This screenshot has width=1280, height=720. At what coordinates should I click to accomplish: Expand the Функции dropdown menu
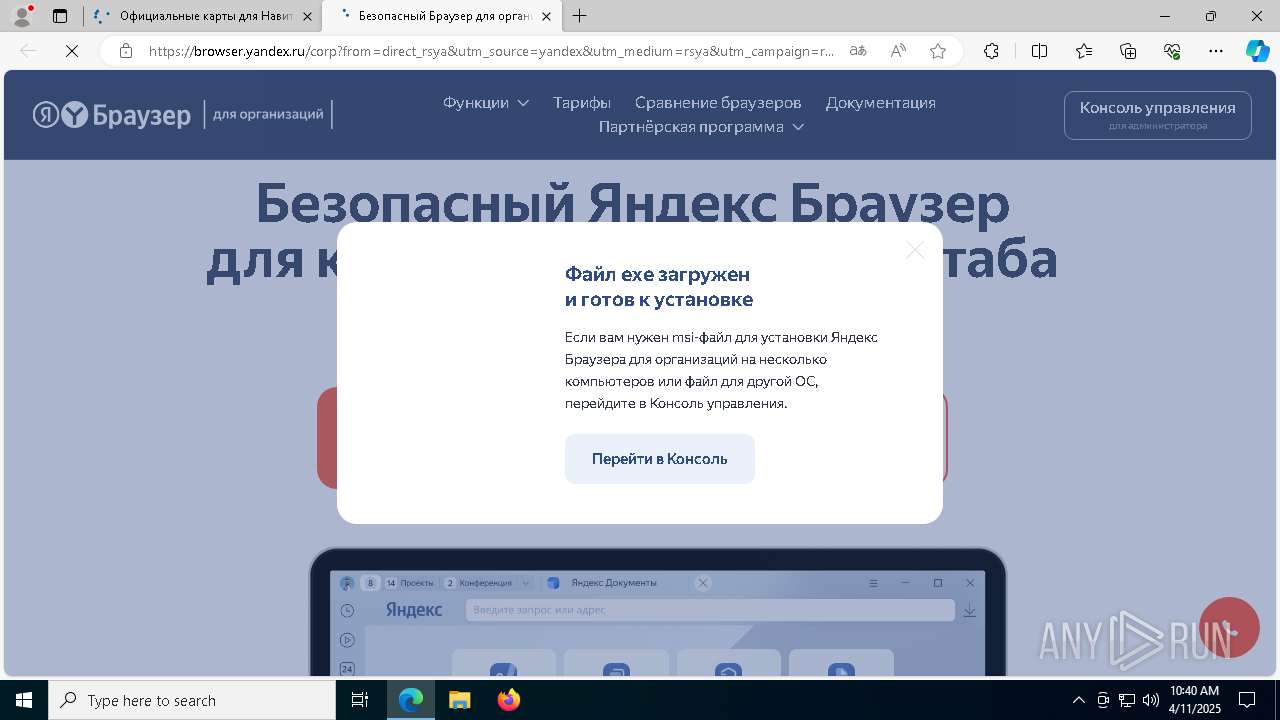tap(486, 103)
